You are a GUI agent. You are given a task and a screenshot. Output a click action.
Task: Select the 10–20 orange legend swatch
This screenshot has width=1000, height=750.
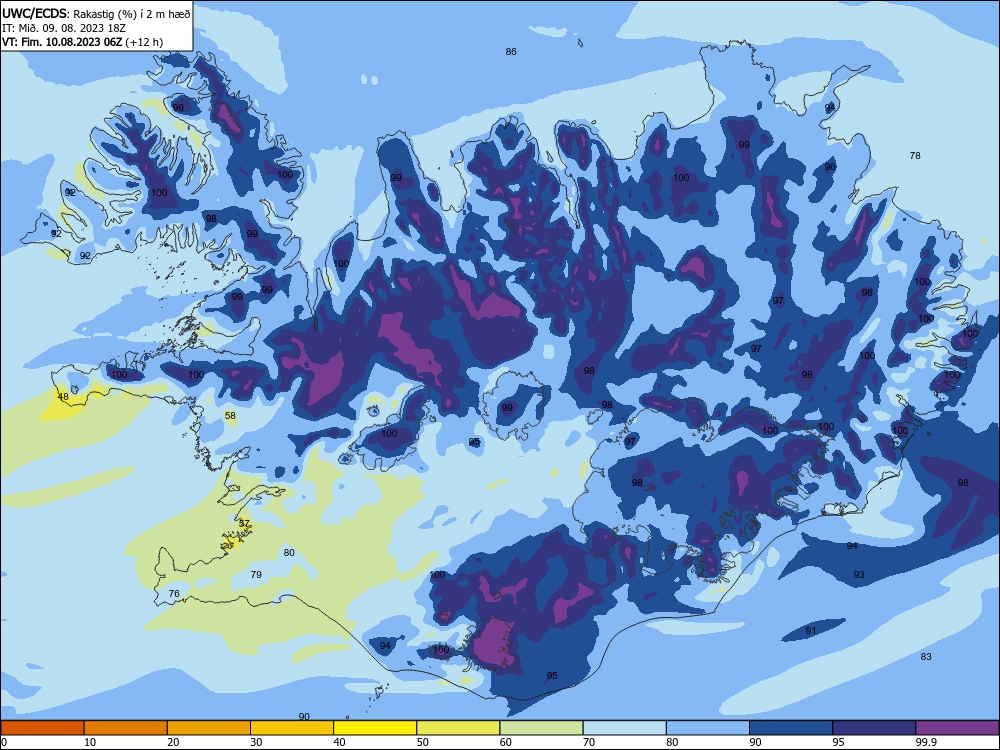(x=126, y=728)
